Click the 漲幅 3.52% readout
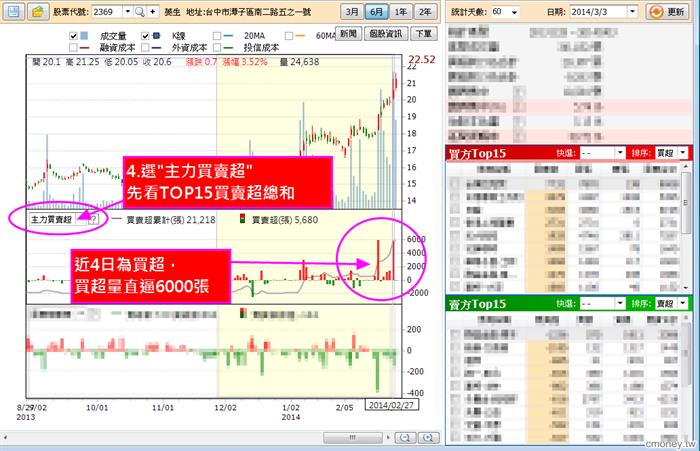The width and height of the screenshot is (700, 451). coord(245,62)
